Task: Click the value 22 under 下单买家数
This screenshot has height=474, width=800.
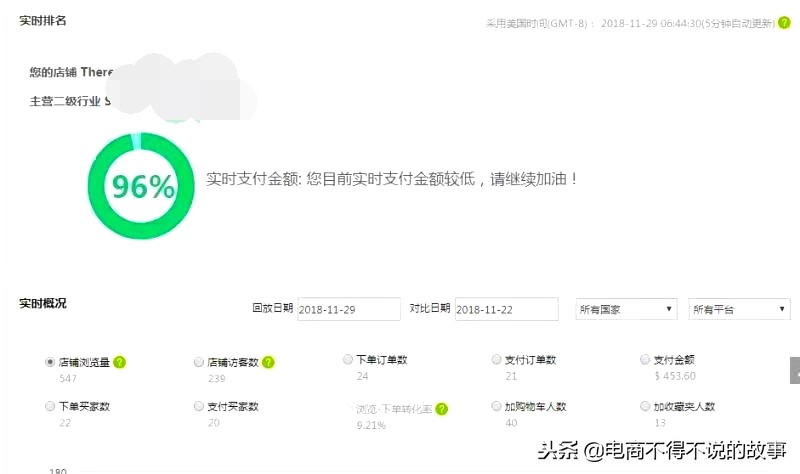Action: [65, 423]
